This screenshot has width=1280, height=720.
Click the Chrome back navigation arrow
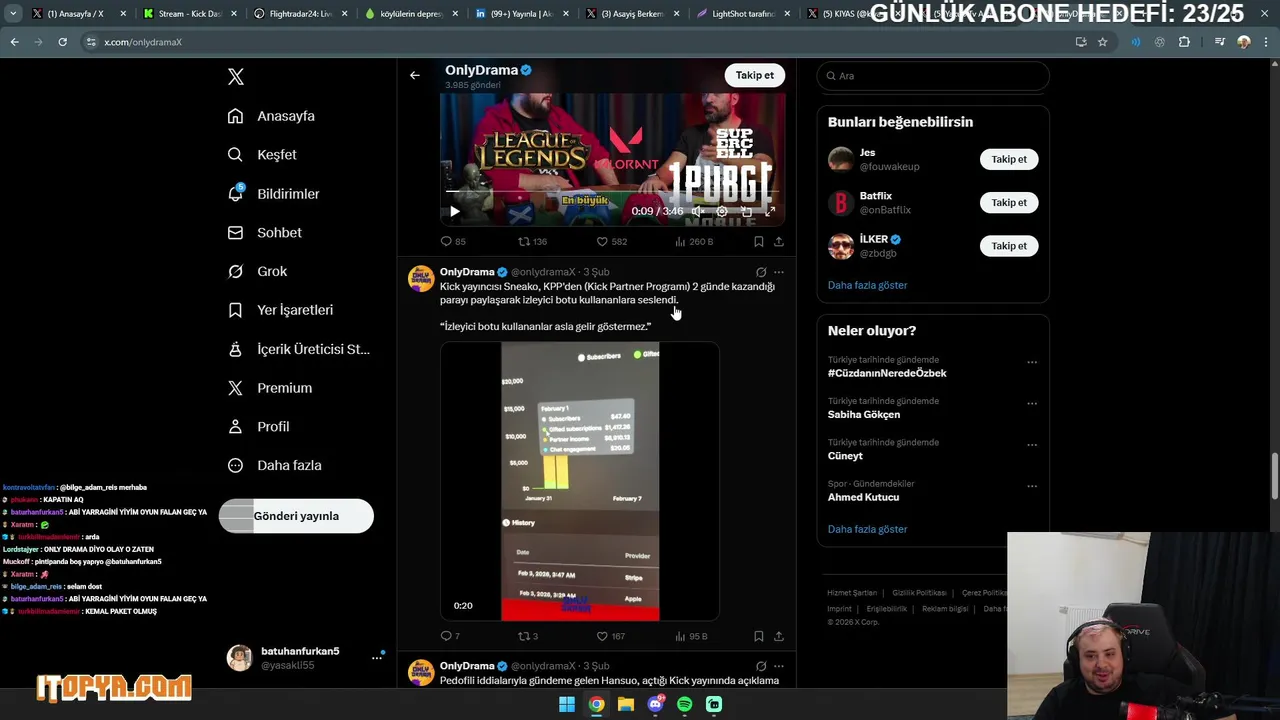click(x=14, y=42)
